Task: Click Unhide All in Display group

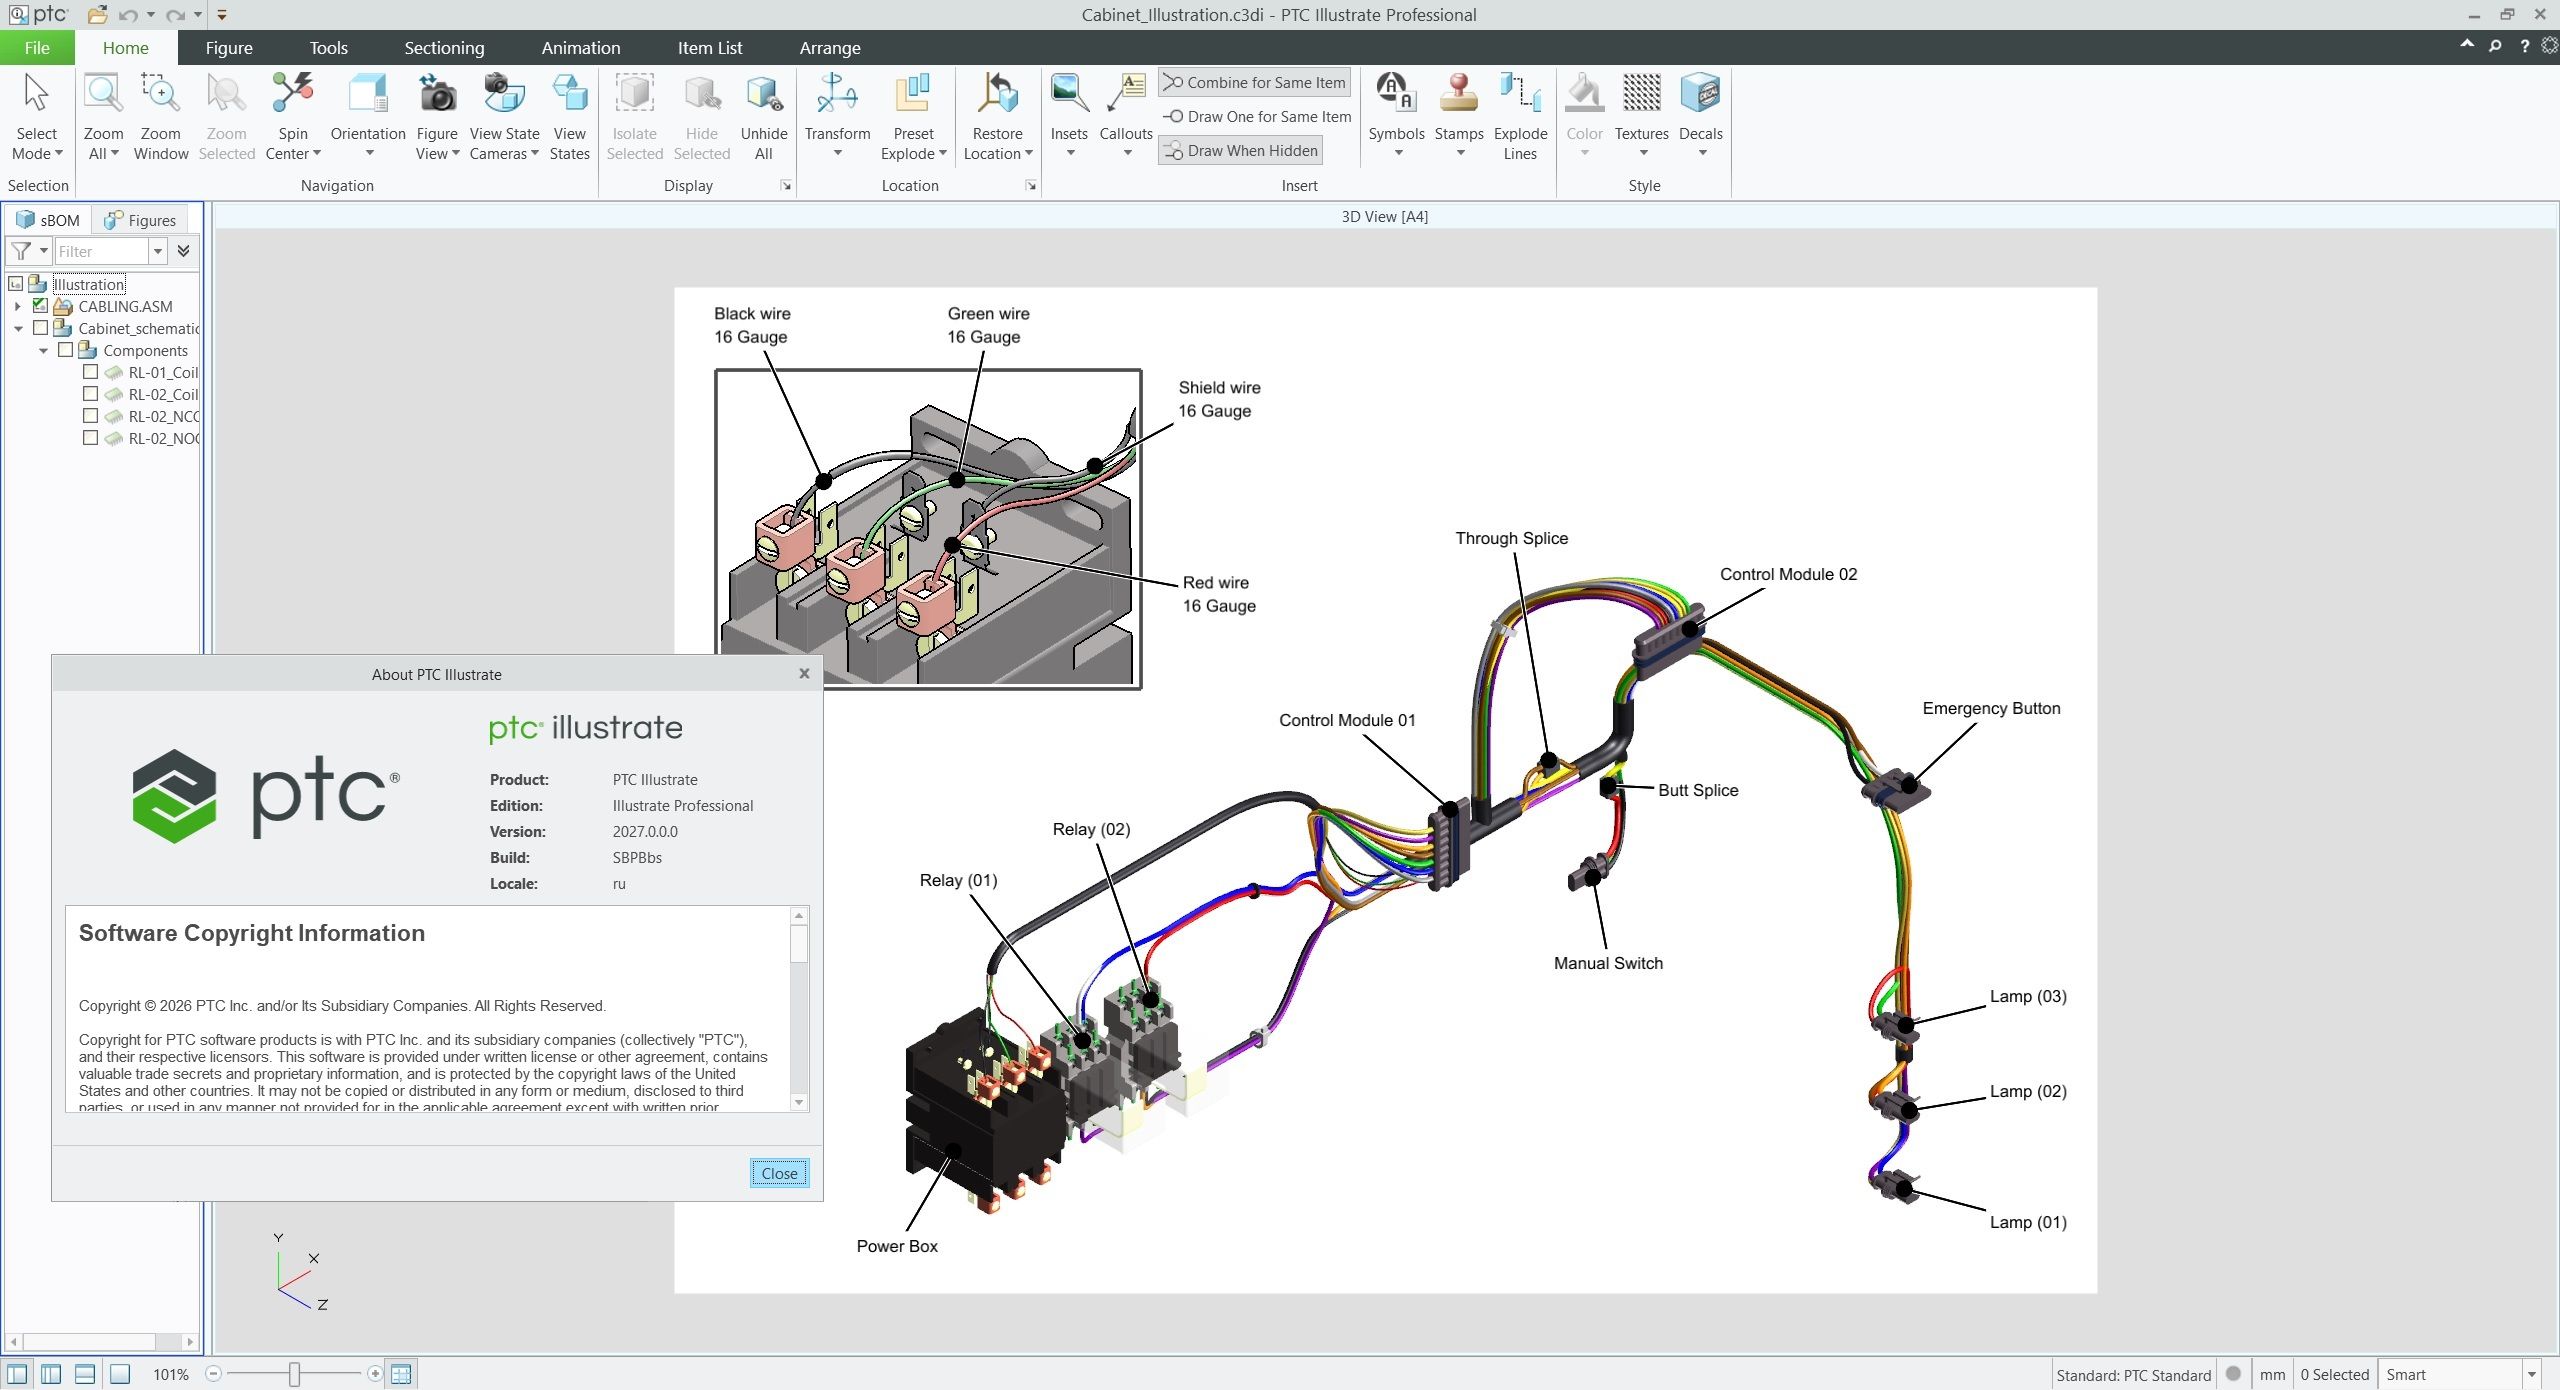Action: [x=764, y=117]
